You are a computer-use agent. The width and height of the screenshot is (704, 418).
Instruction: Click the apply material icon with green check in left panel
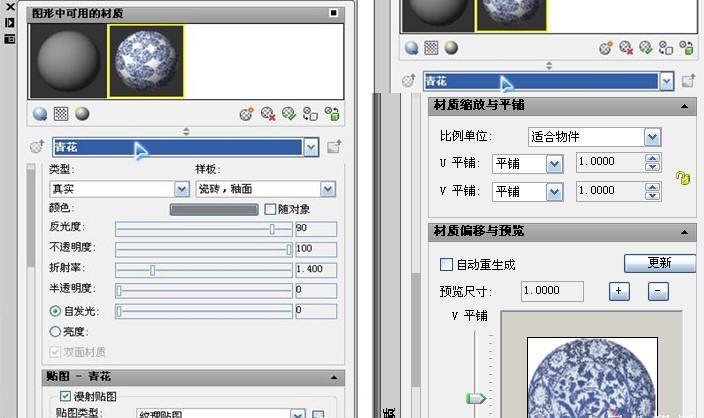[289, 114]
